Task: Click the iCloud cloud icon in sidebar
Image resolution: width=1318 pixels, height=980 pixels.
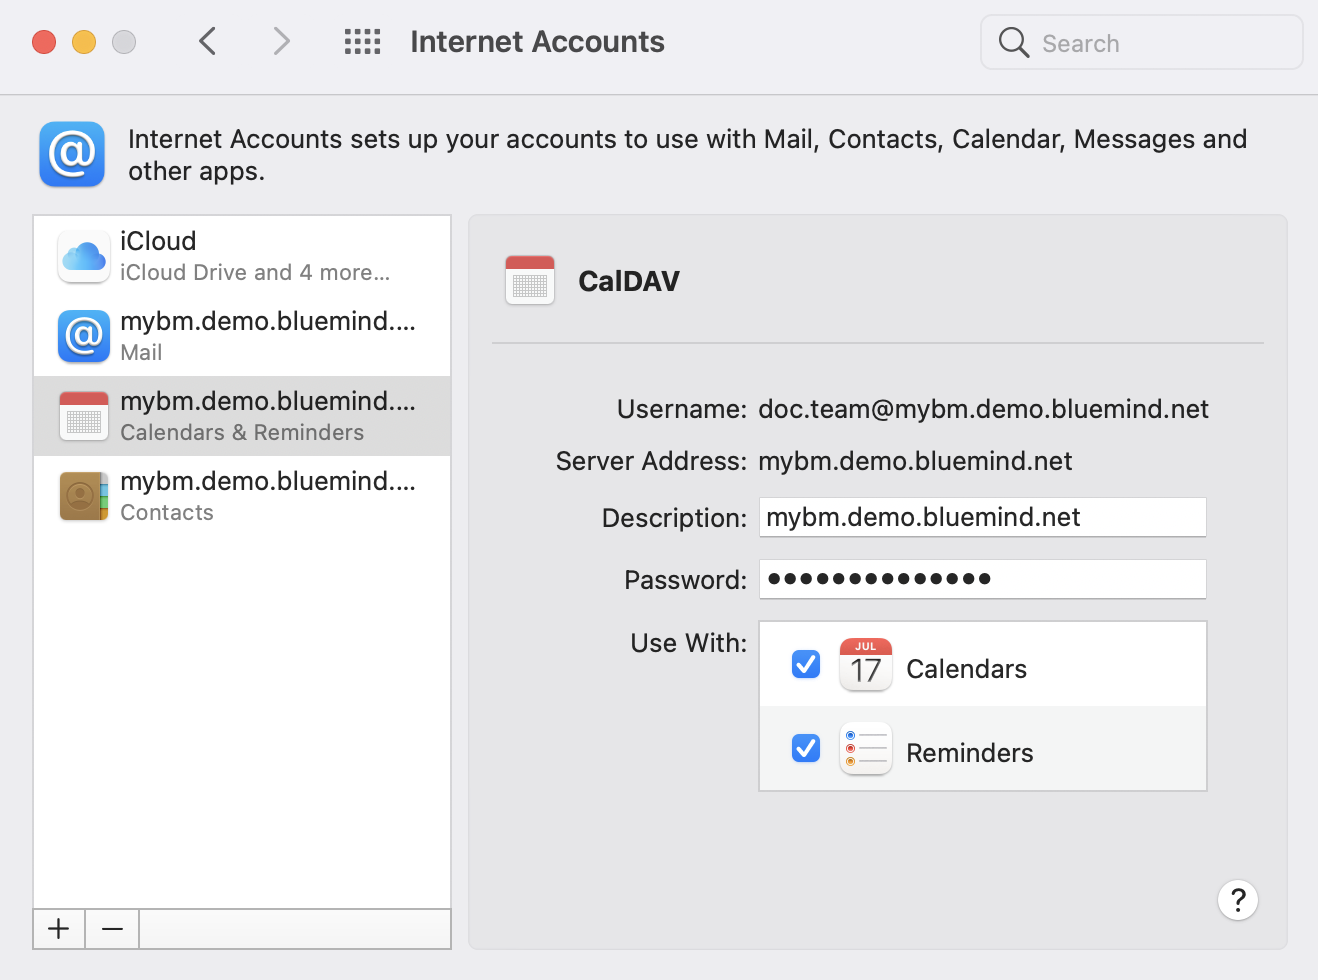Action: (84, 257)
